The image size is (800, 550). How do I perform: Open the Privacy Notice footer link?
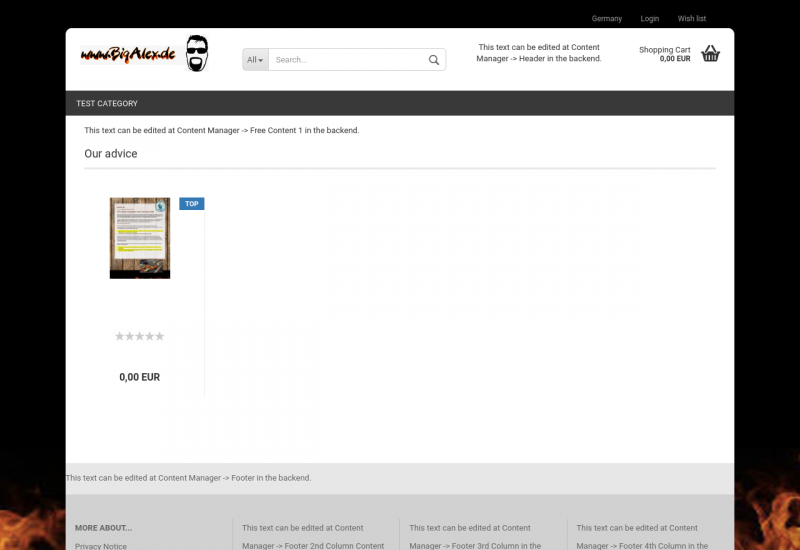tap(101, 546)
